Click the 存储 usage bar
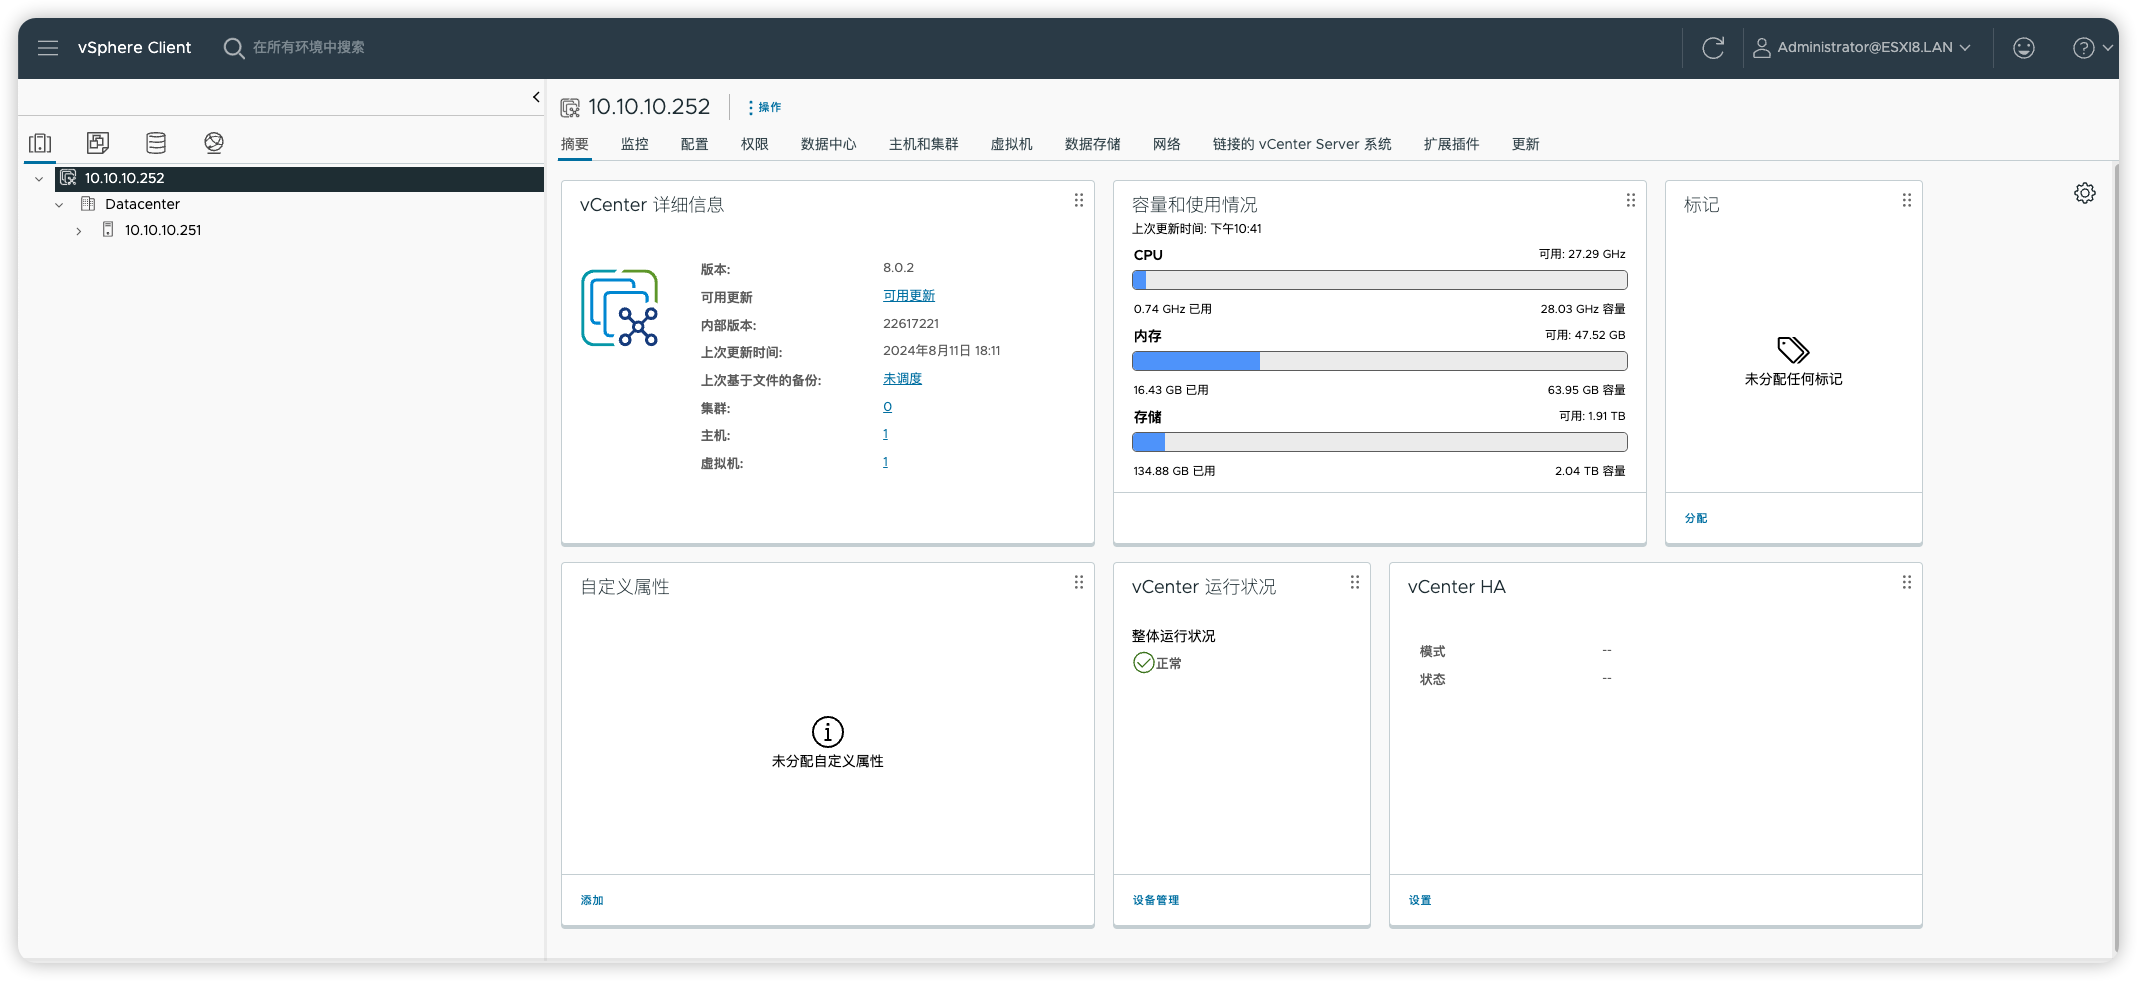This screenshot has width=2137, height=981. tap(1379, 442)
